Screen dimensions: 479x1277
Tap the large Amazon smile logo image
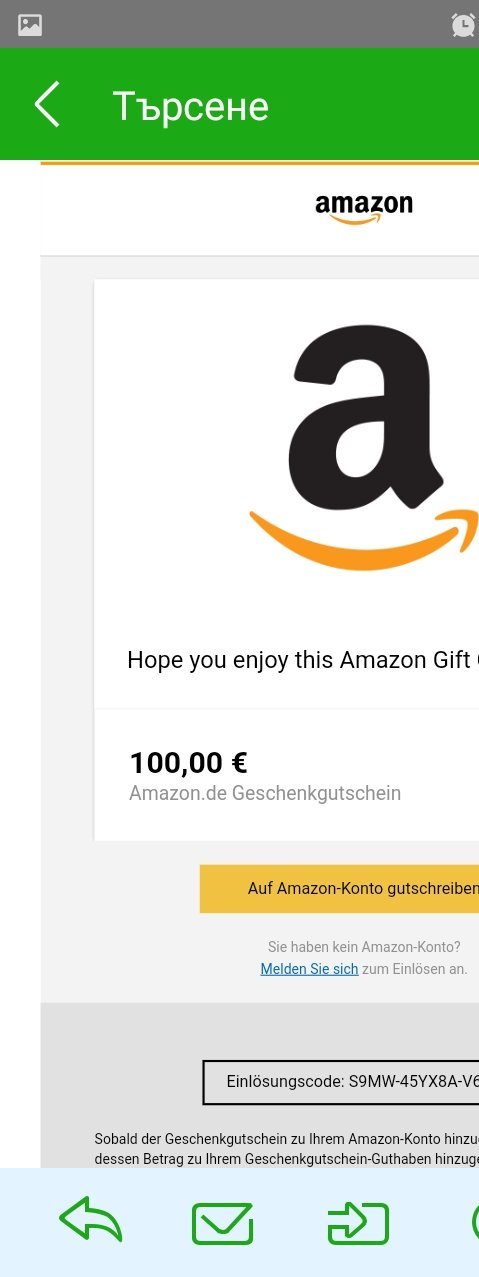point(364,446)
